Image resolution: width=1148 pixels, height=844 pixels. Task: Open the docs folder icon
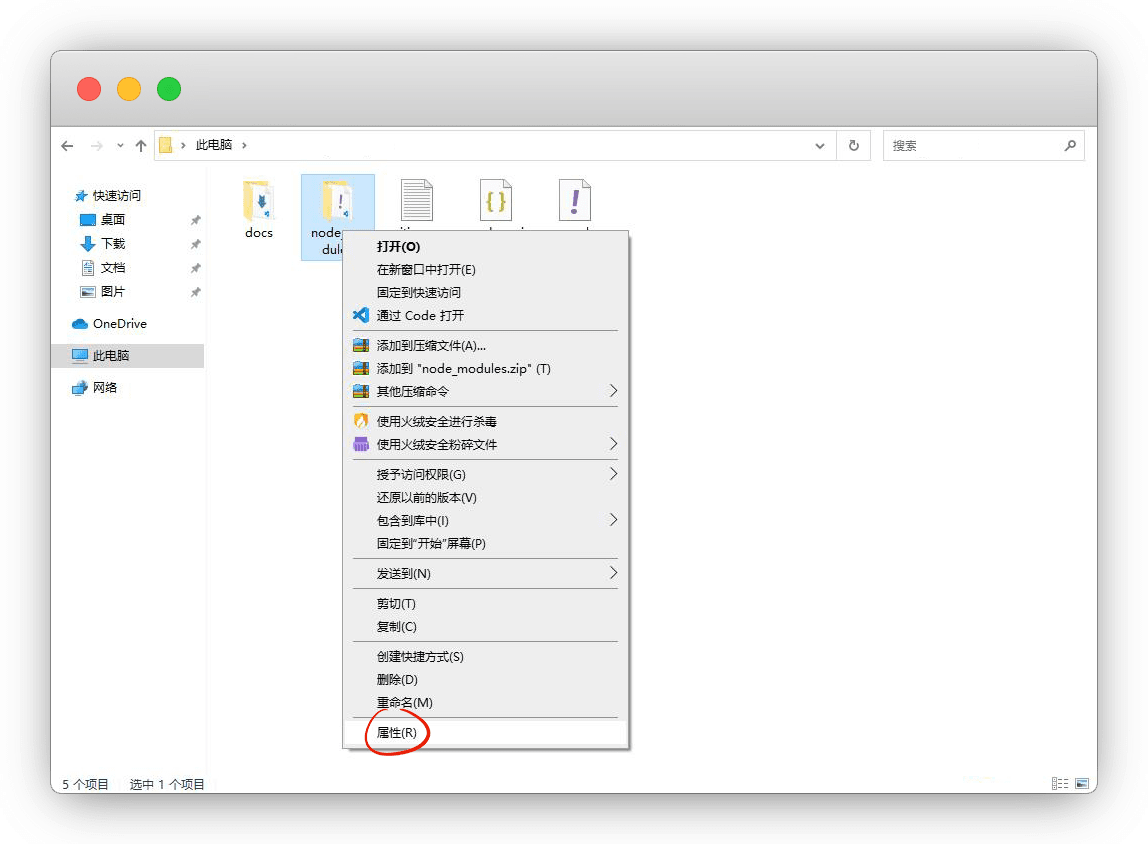(x=258, y=201)
